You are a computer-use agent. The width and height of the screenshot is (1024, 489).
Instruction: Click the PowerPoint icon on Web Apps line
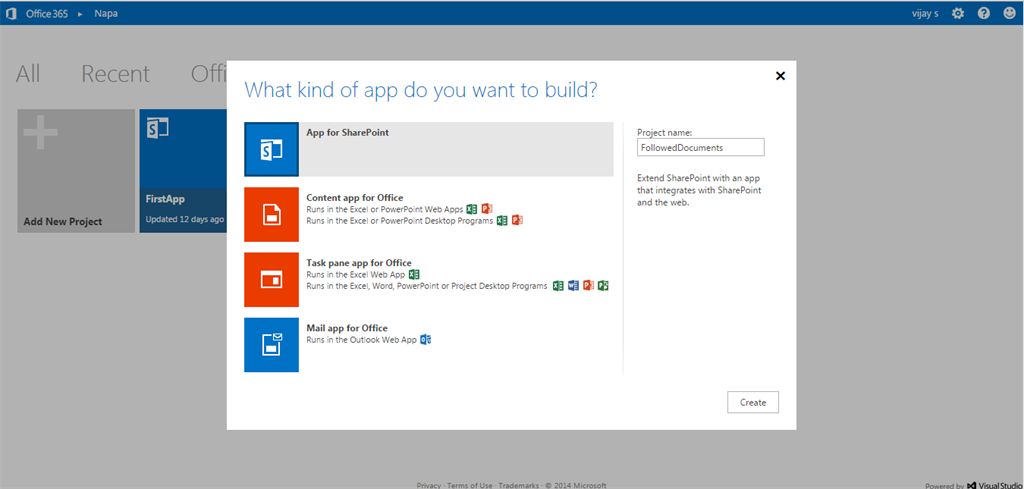click(487, 210)
